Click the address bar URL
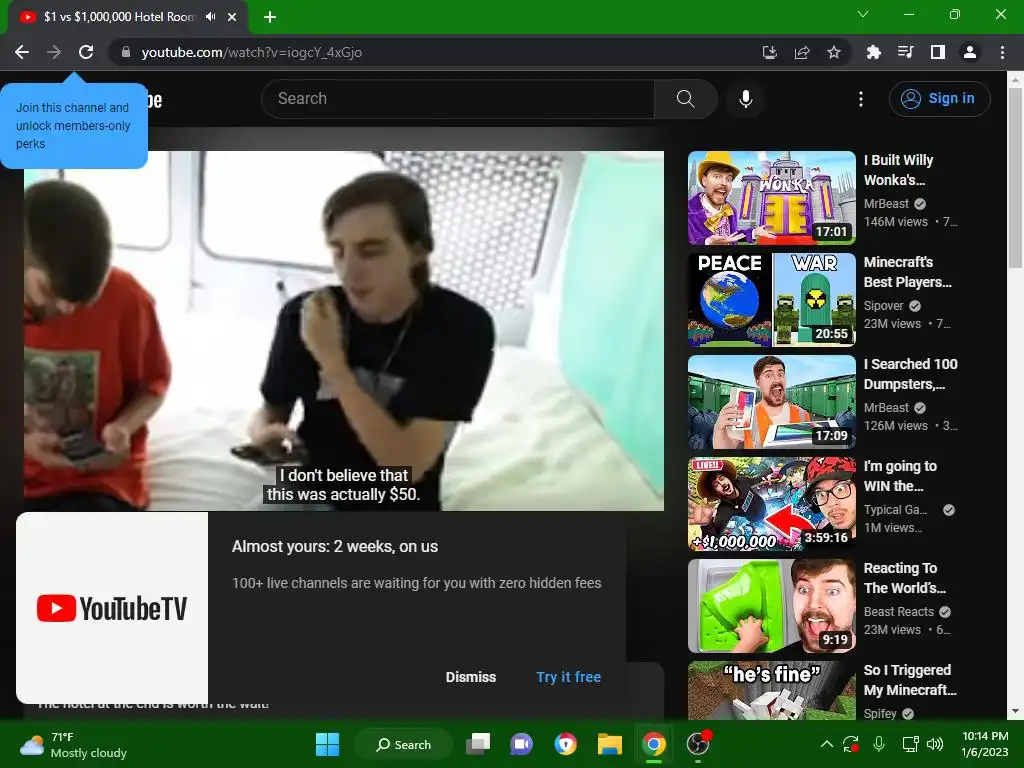The width and height of the screenshot is (1024, 768). point(251,52)
